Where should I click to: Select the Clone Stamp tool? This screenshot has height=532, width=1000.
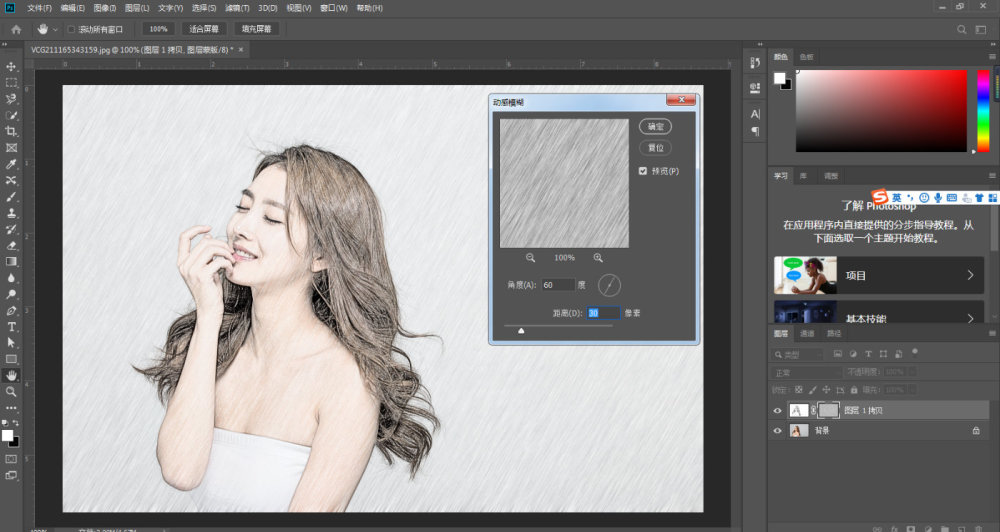[11, 213]
